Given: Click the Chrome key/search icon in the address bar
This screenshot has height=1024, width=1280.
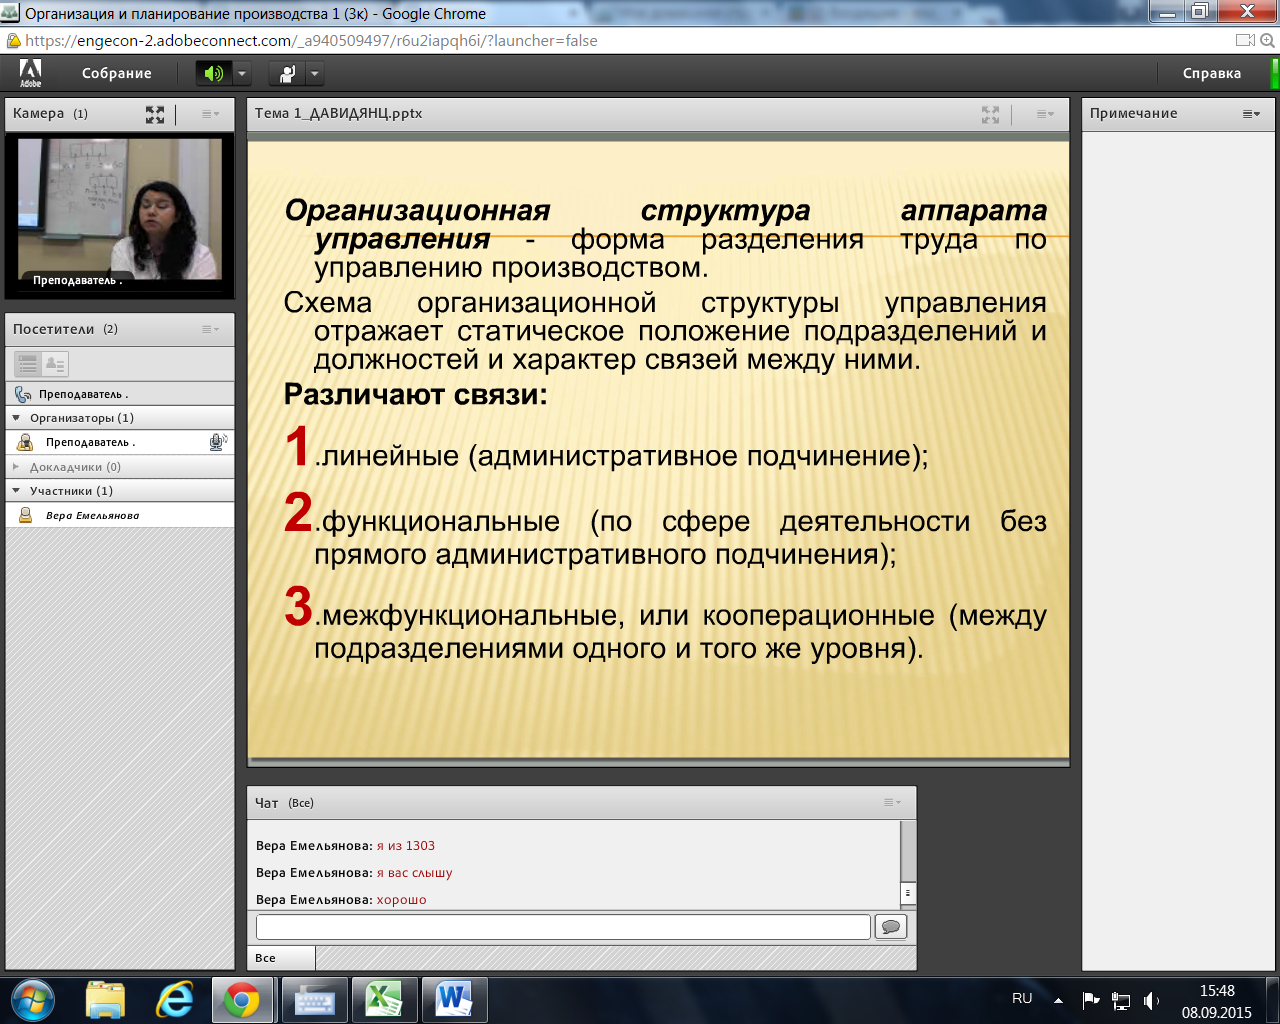Looking at the screenshot, I should (1267, 41).
